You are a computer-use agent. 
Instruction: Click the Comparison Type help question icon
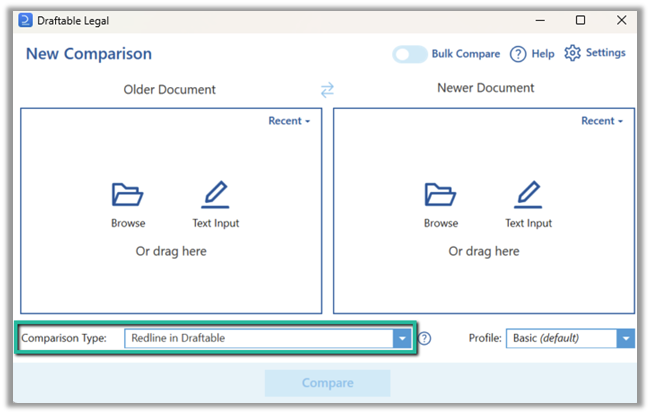(x=424, y=339)
